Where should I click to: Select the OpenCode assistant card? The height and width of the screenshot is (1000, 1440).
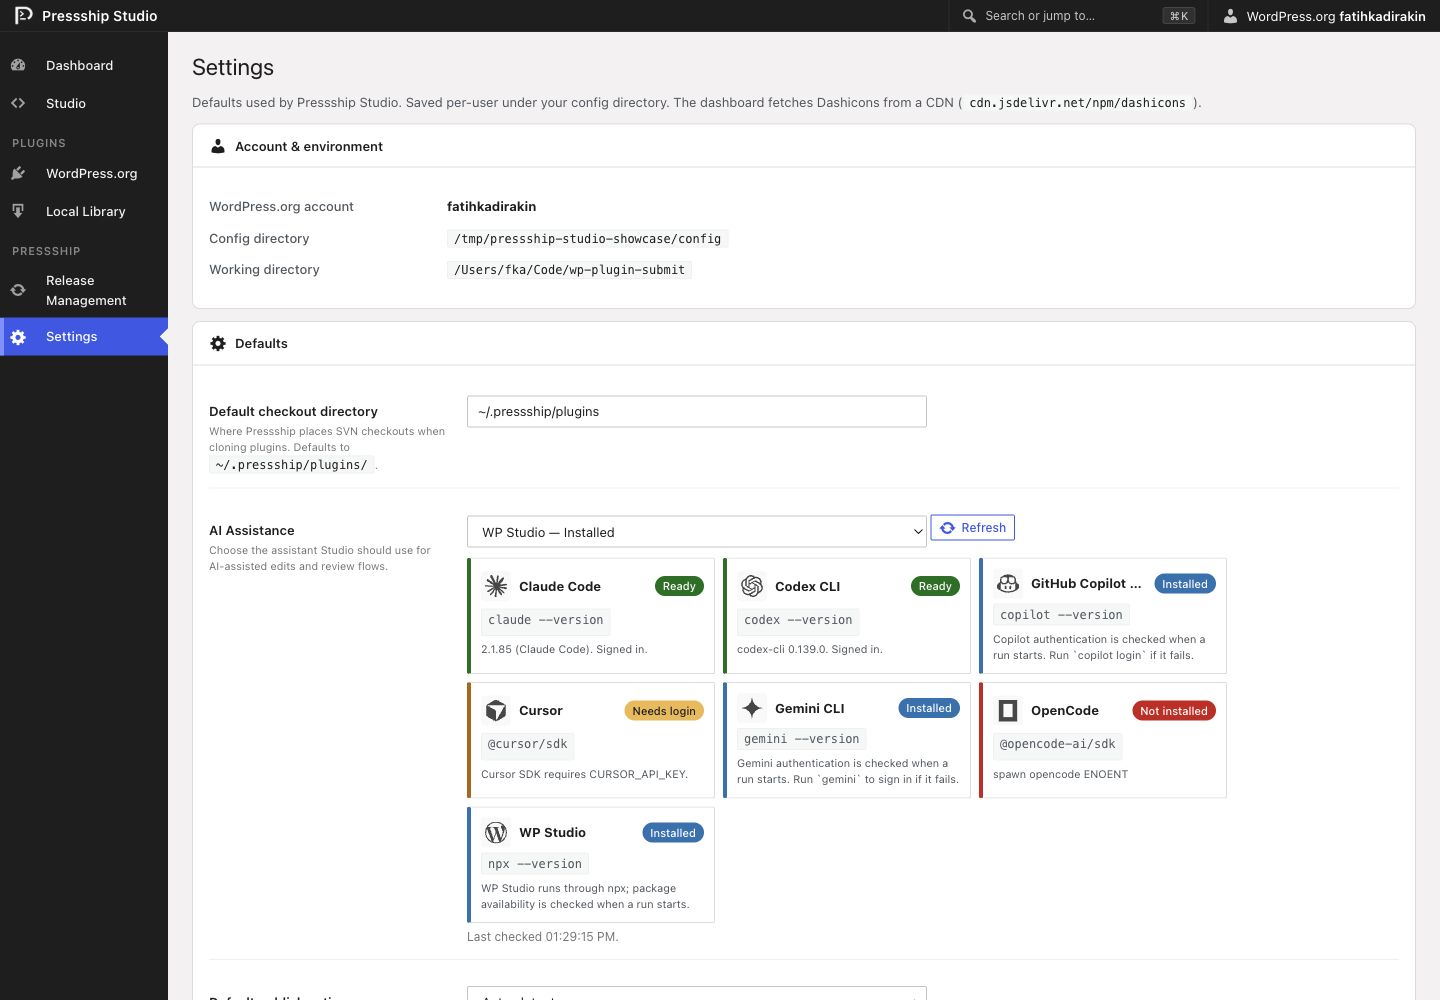[x=1103, y=740]
